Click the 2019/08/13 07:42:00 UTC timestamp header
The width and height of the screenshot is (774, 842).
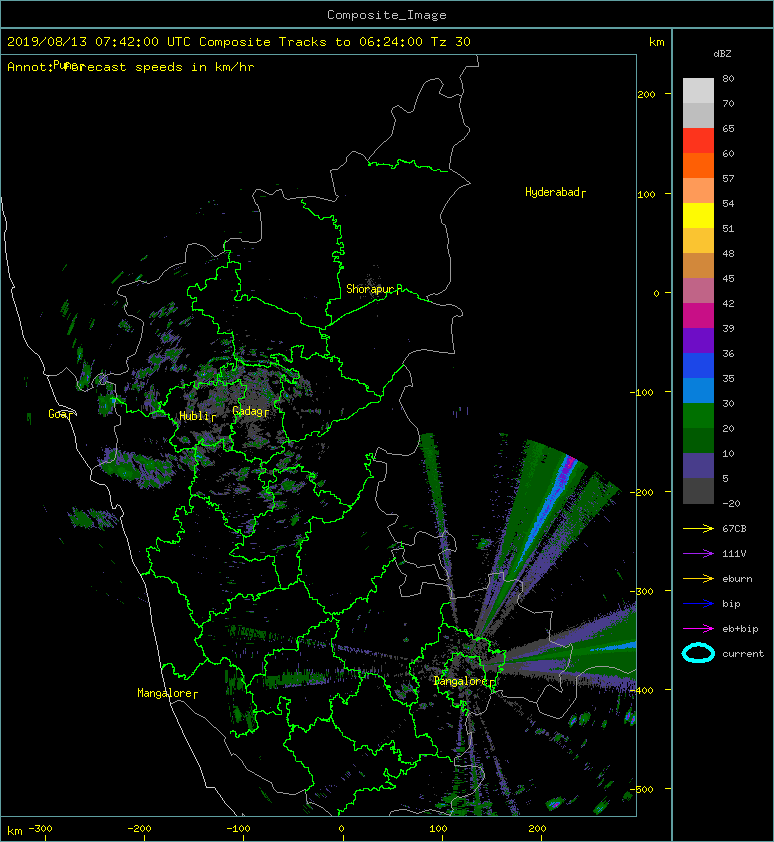99,42
